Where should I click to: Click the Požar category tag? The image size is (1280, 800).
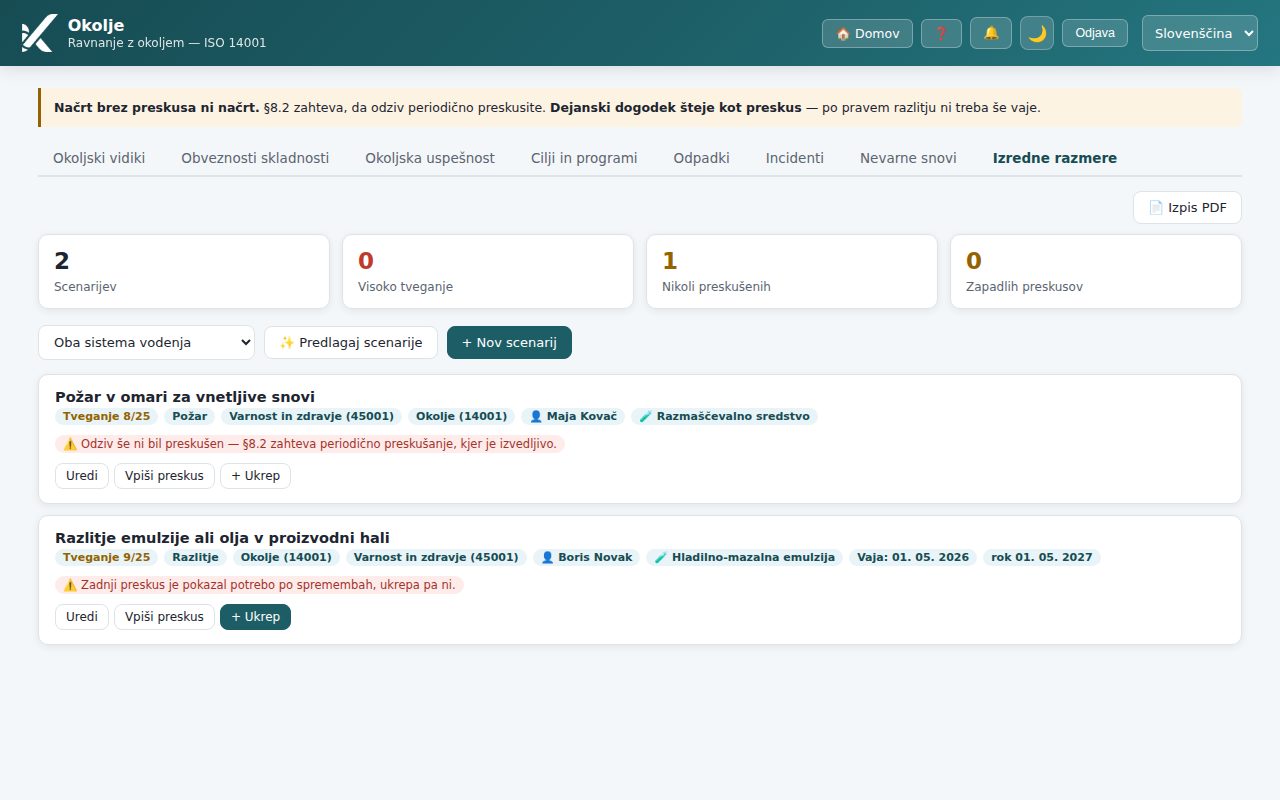point(190,416)
